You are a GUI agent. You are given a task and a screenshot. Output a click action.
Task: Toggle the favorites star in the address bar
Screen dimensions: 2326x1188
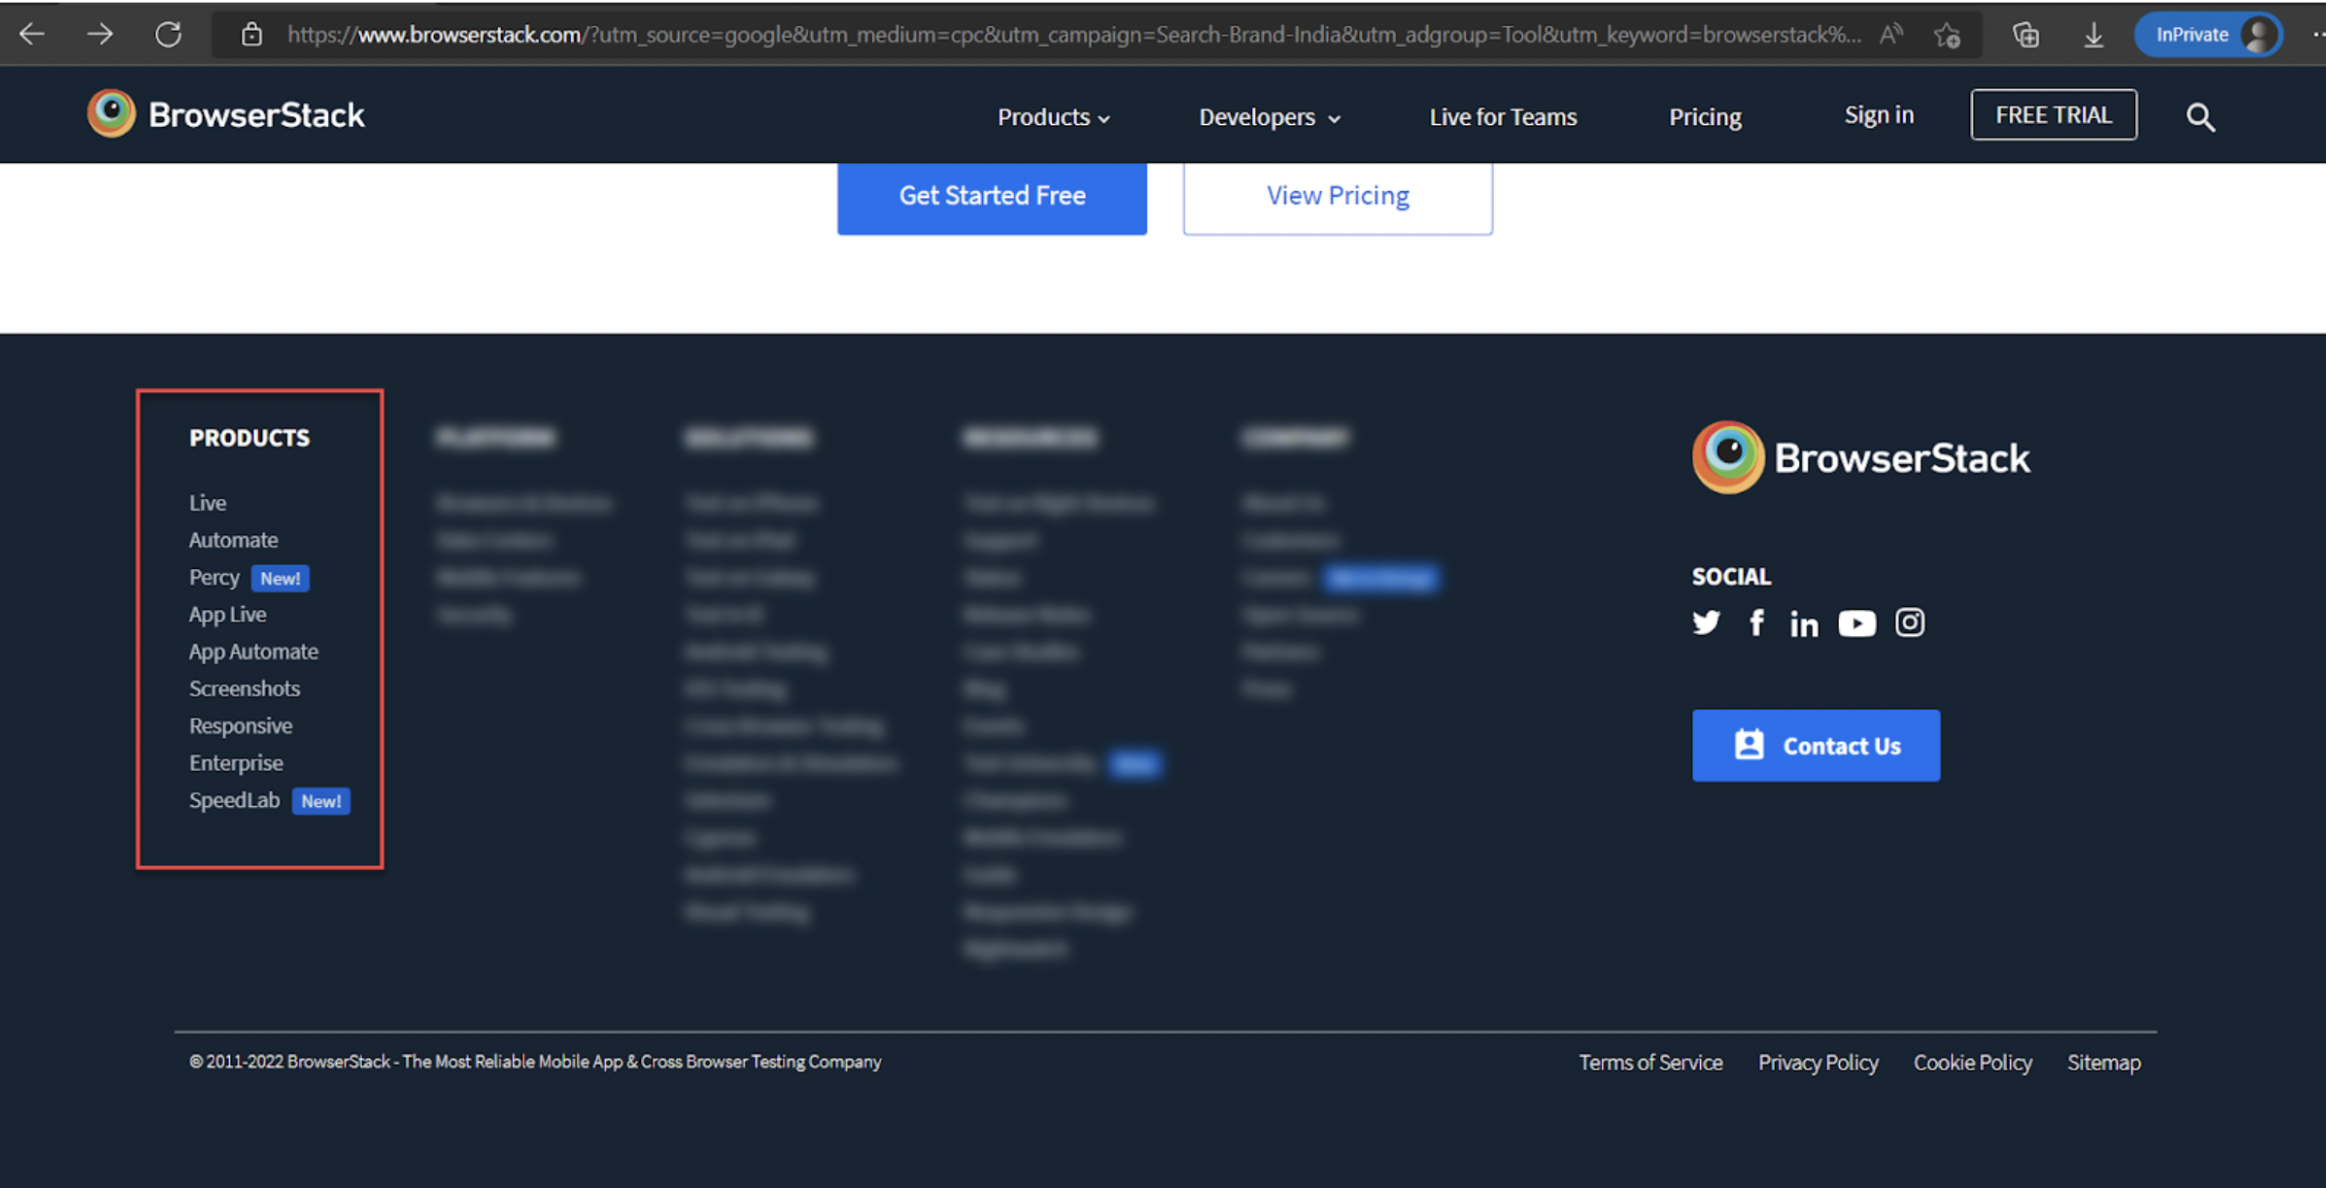coord(1947,33)
